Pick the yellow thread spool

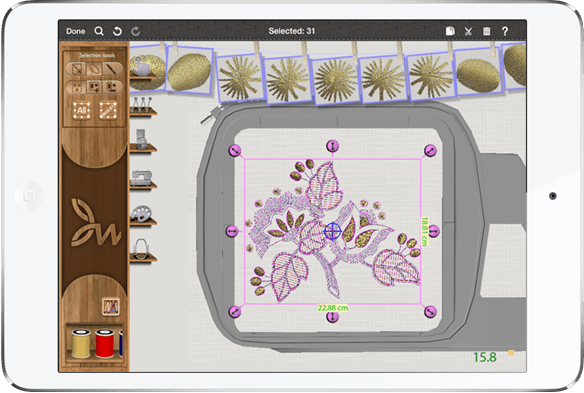pos(81,343)
